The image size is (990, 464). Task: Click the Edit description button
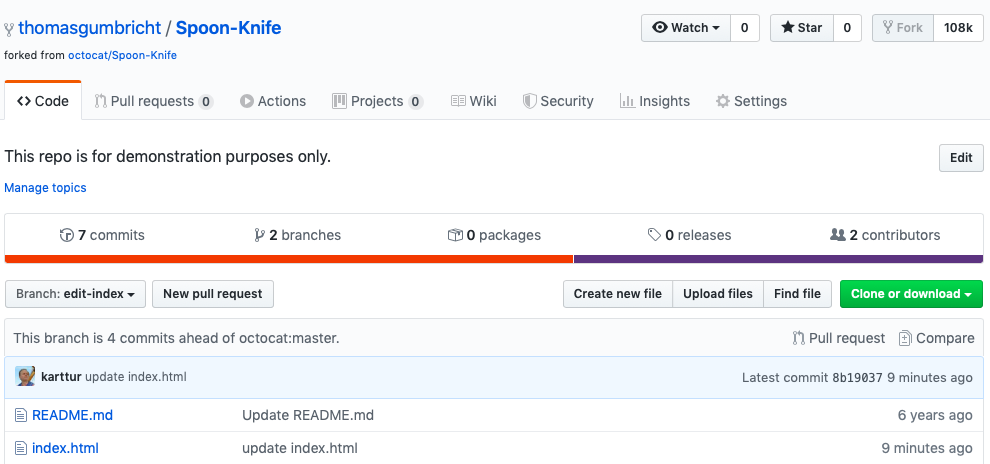coord(961,158)
